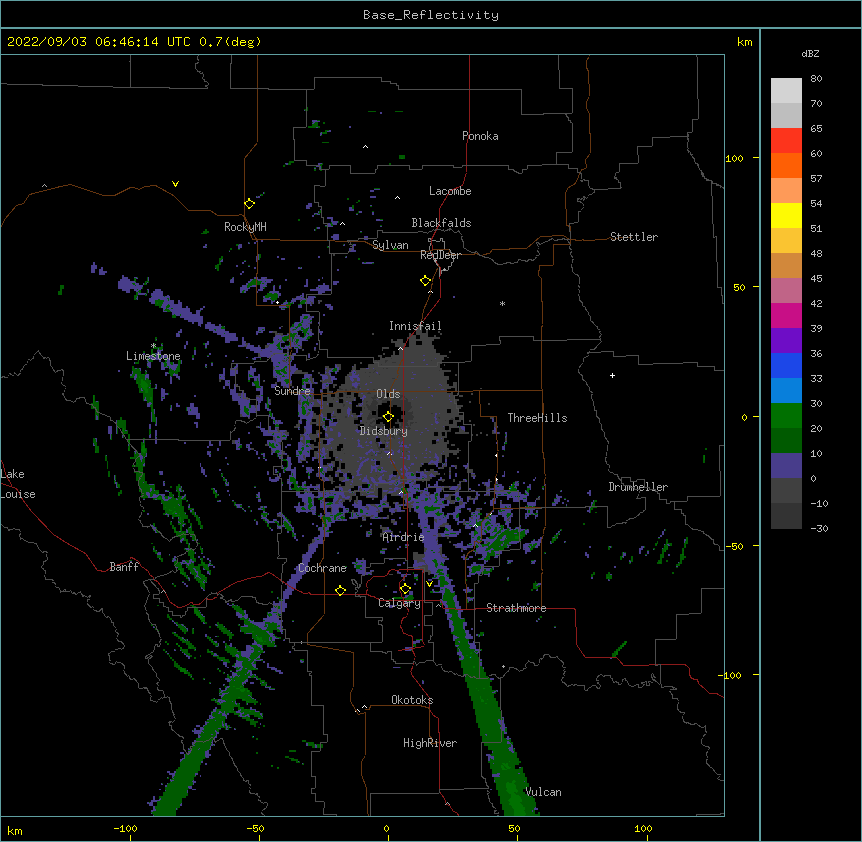Click the RedDeer city label
Viewport: 862px width, 842px height.
click(440, 255)
